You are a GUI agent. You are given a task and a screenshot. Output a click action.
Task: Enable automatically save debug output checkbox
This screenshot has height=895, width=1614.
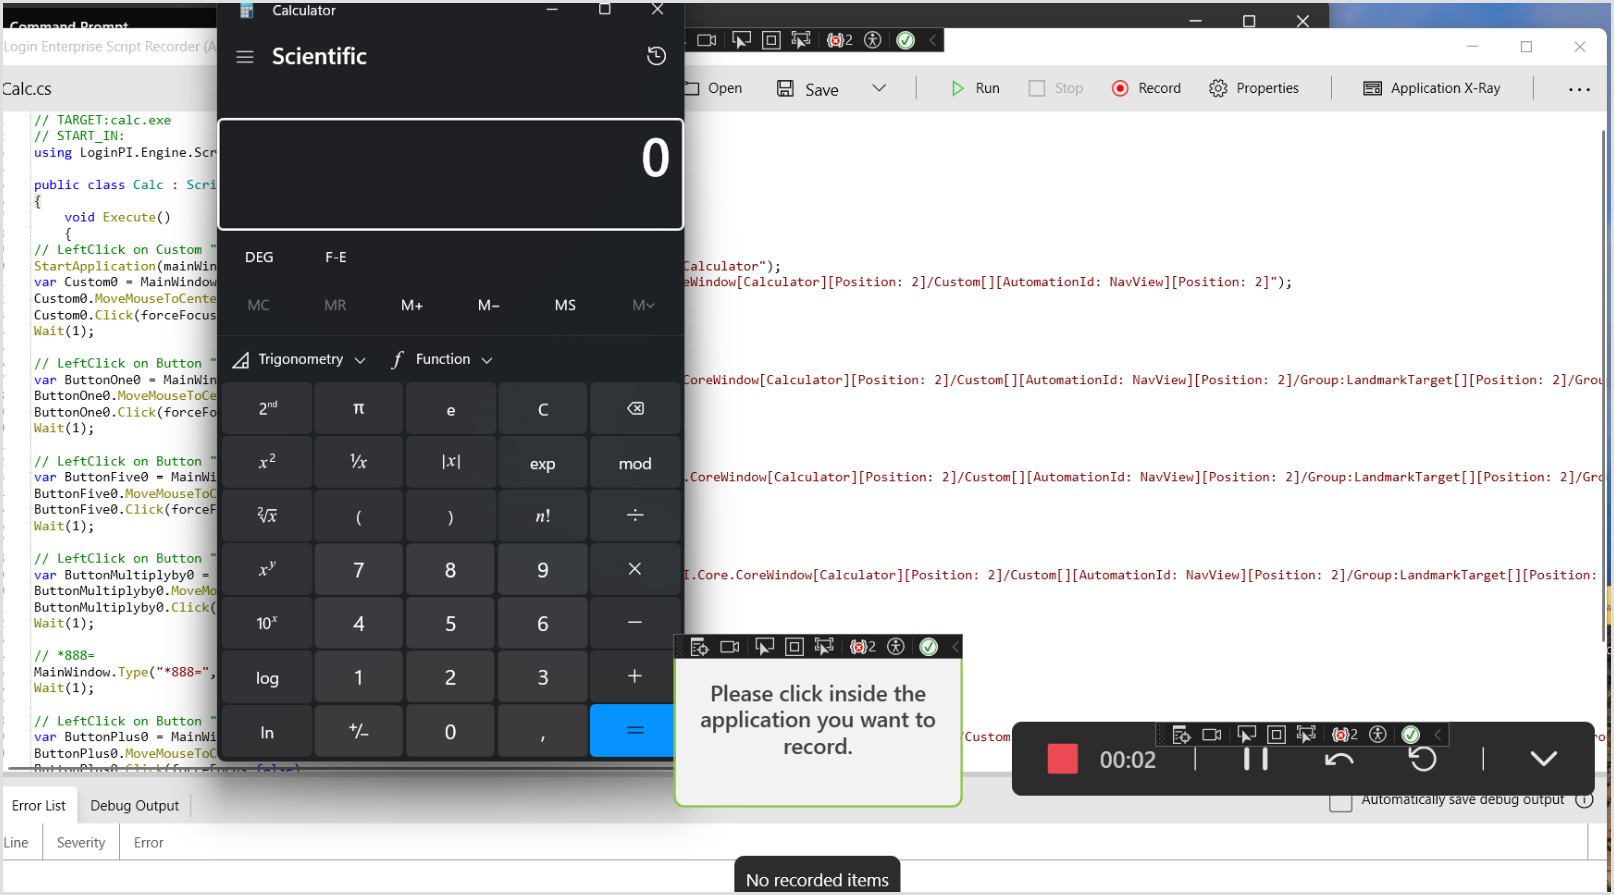point(1341,801)
